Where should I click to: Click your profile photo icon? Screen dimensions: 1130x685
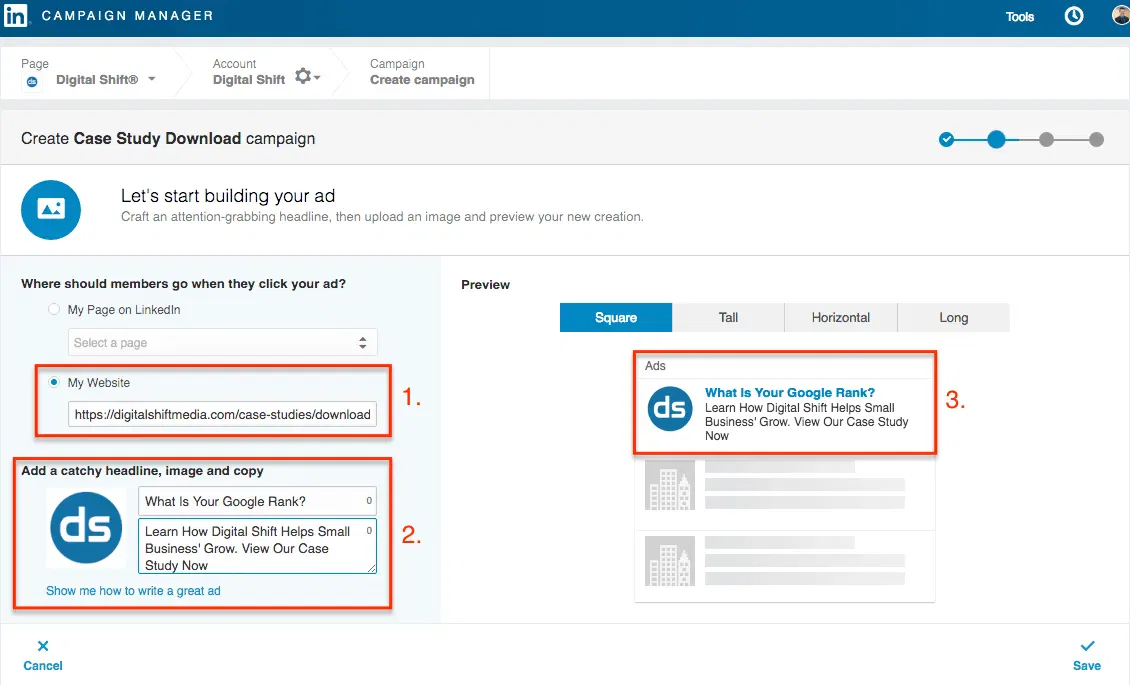point(1119,15)
